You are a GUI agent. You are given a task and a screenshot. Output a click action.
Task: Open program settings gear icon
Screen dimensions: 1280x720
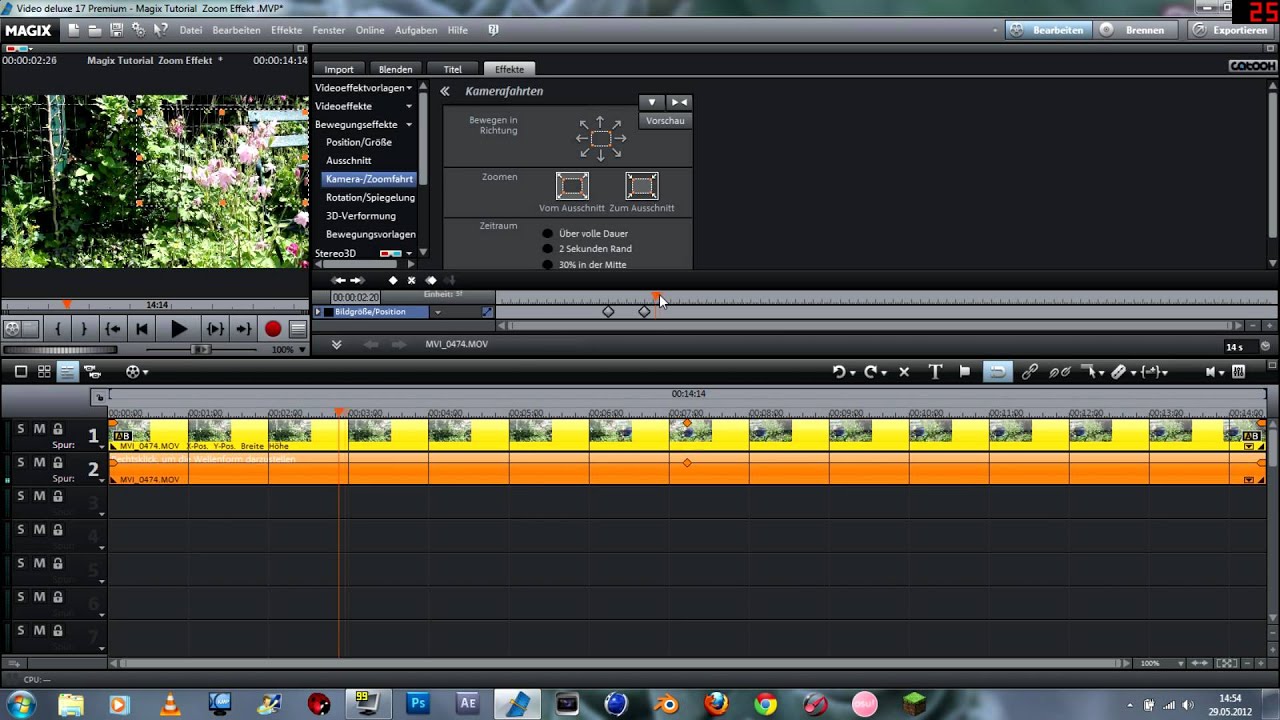(139, 30)
